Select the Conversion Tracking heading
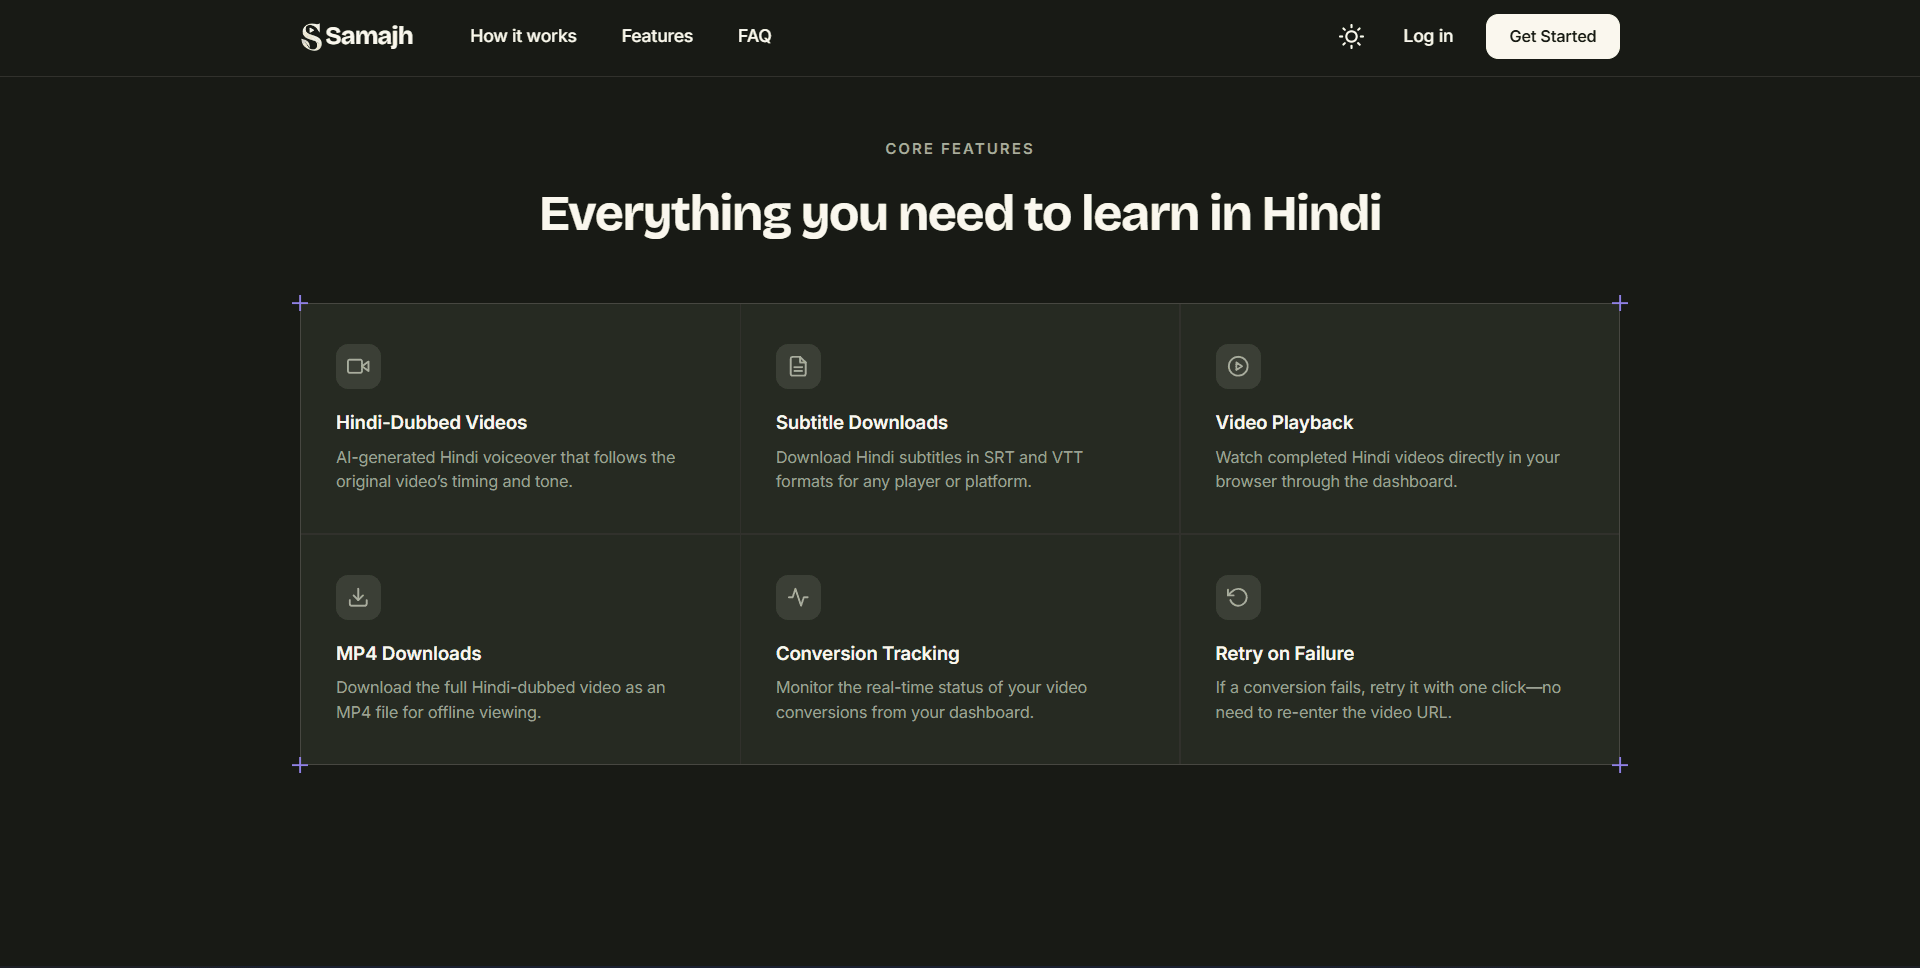This screenshot has width=1920, height=968. [x=867, y=653]
